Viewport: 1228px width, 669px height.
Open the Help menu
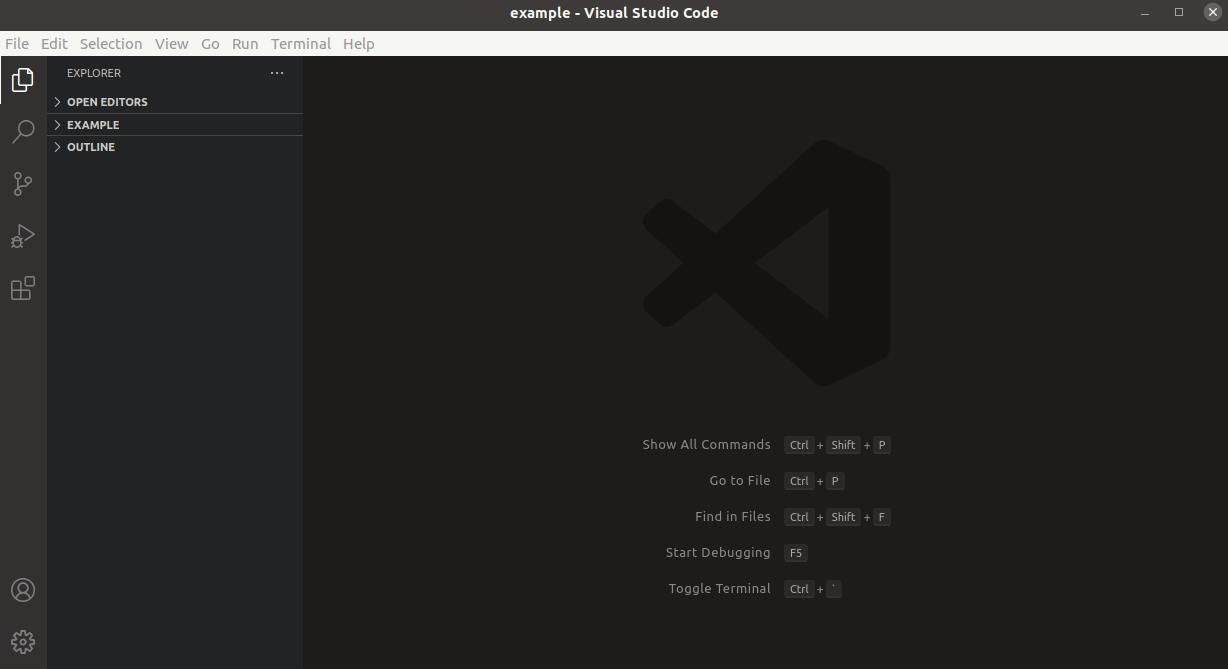tap(358, 44)
